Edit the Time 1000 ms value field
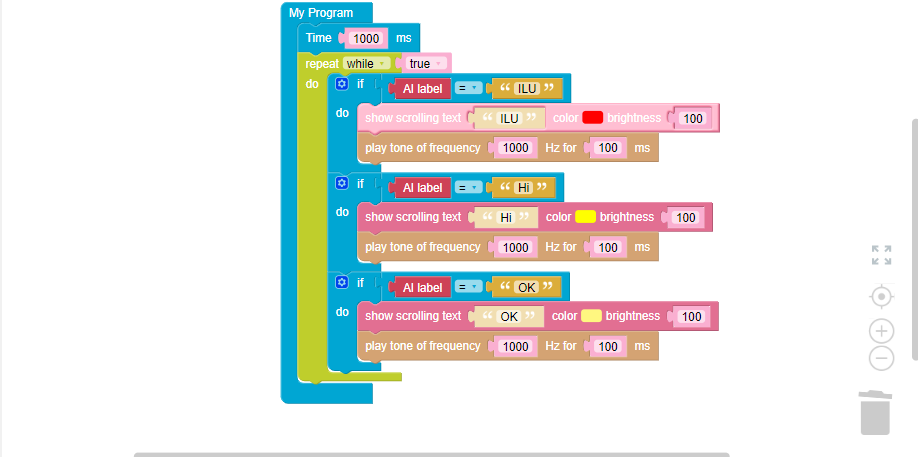The image size is (918, 457). (367, 39)
